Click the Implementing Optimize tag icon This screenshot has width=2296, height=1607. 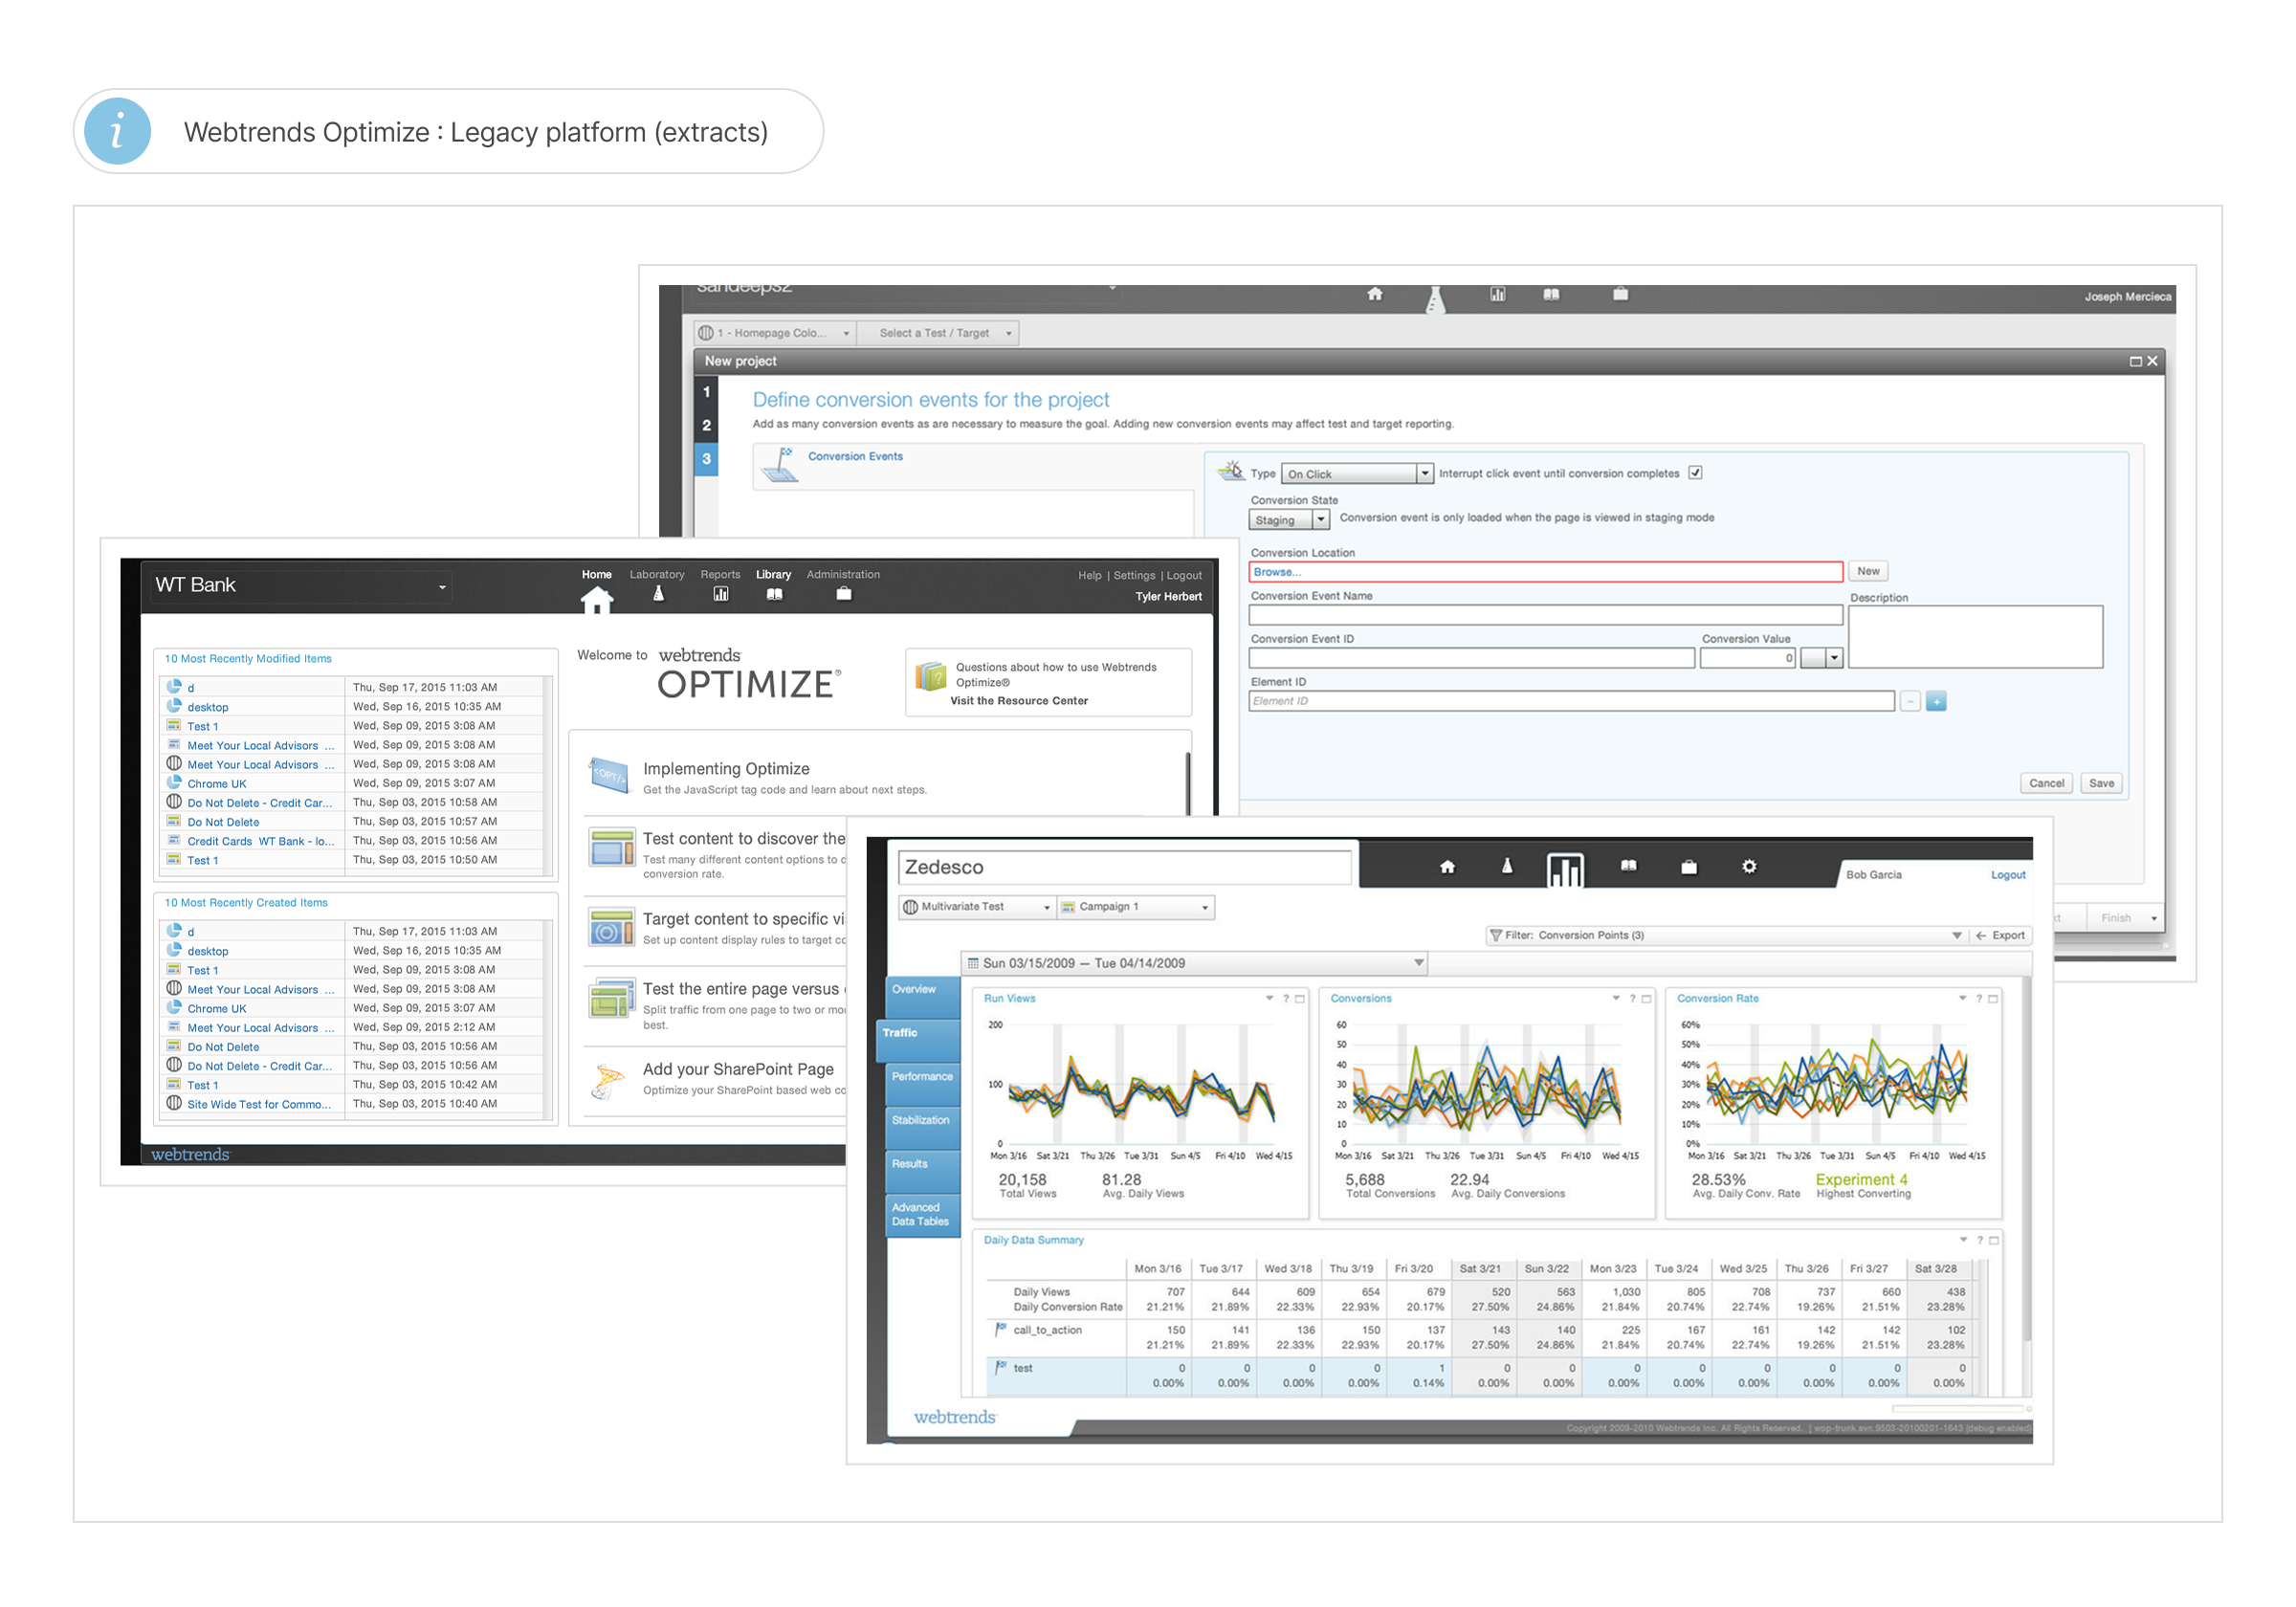(610, 776)
